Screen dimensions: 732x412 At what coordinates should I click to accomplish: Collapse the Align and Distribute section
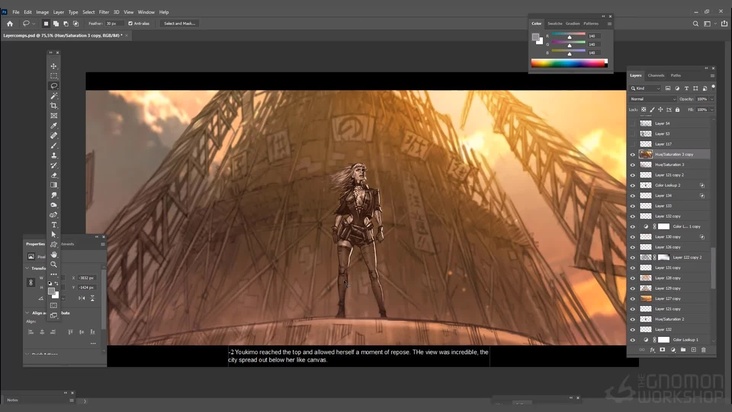[27, 313]
